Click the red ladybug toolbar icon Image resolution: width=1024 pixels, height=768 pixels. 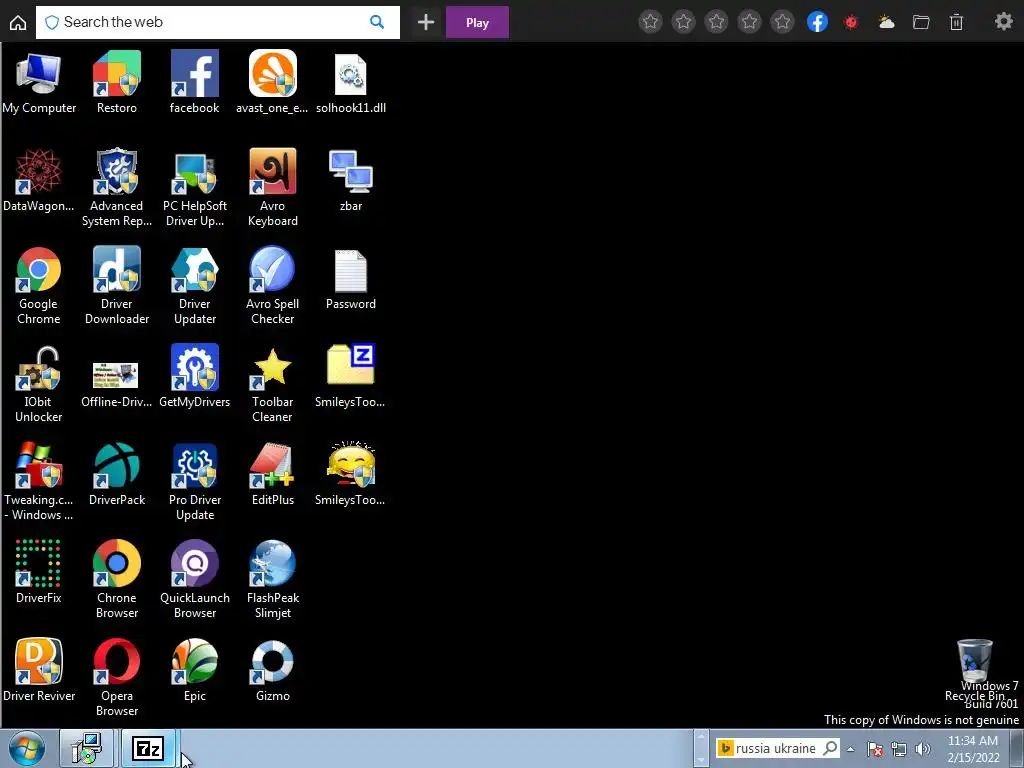pyautogui.click(x=851, y=23)
